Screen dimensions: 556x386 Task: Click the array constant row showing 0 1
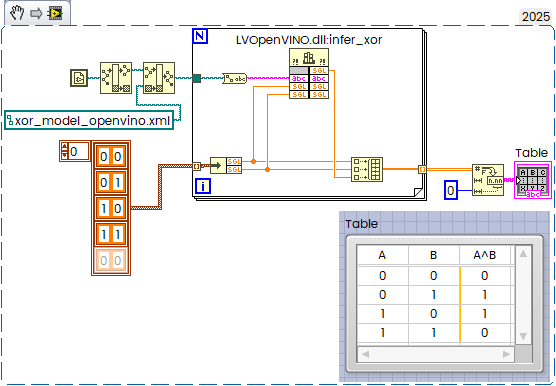point(111,183)
